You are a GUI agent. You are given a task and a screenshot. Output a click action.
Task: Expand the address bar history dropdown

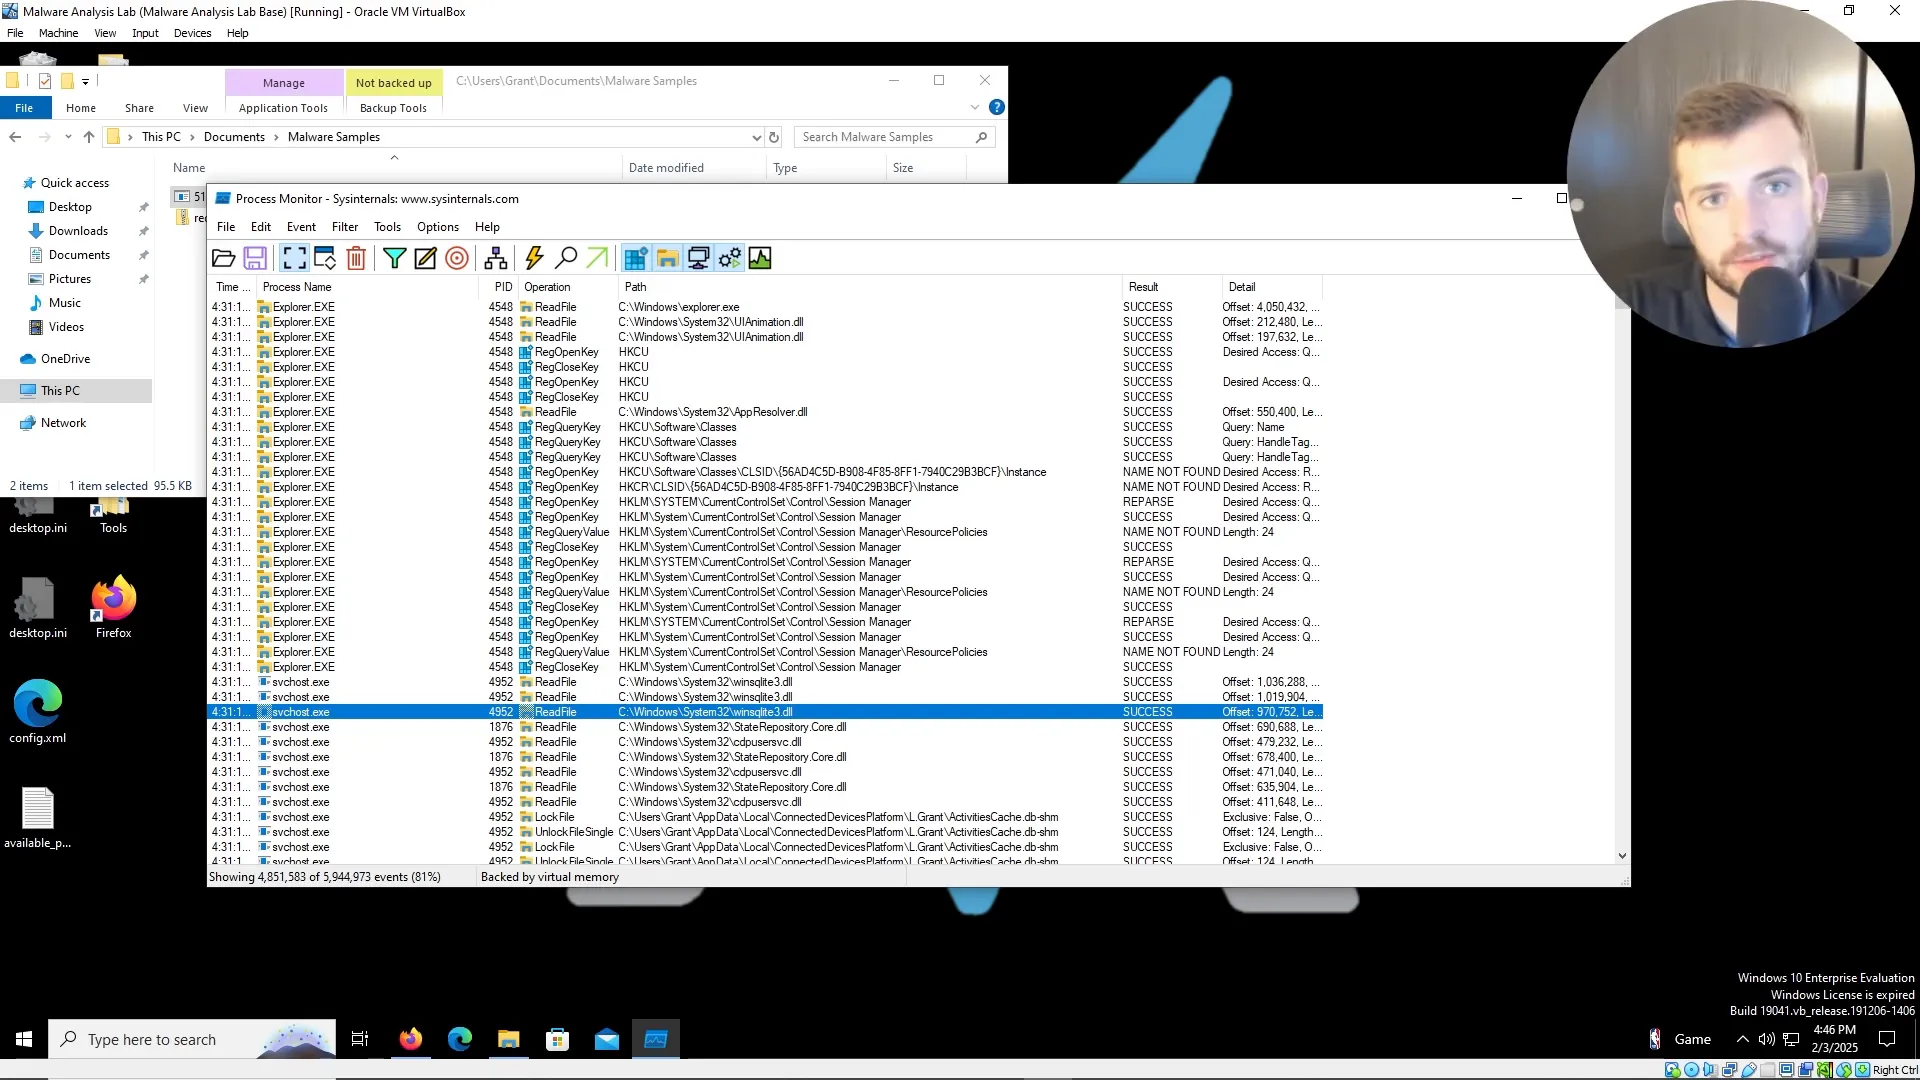[x=756, y=138]
